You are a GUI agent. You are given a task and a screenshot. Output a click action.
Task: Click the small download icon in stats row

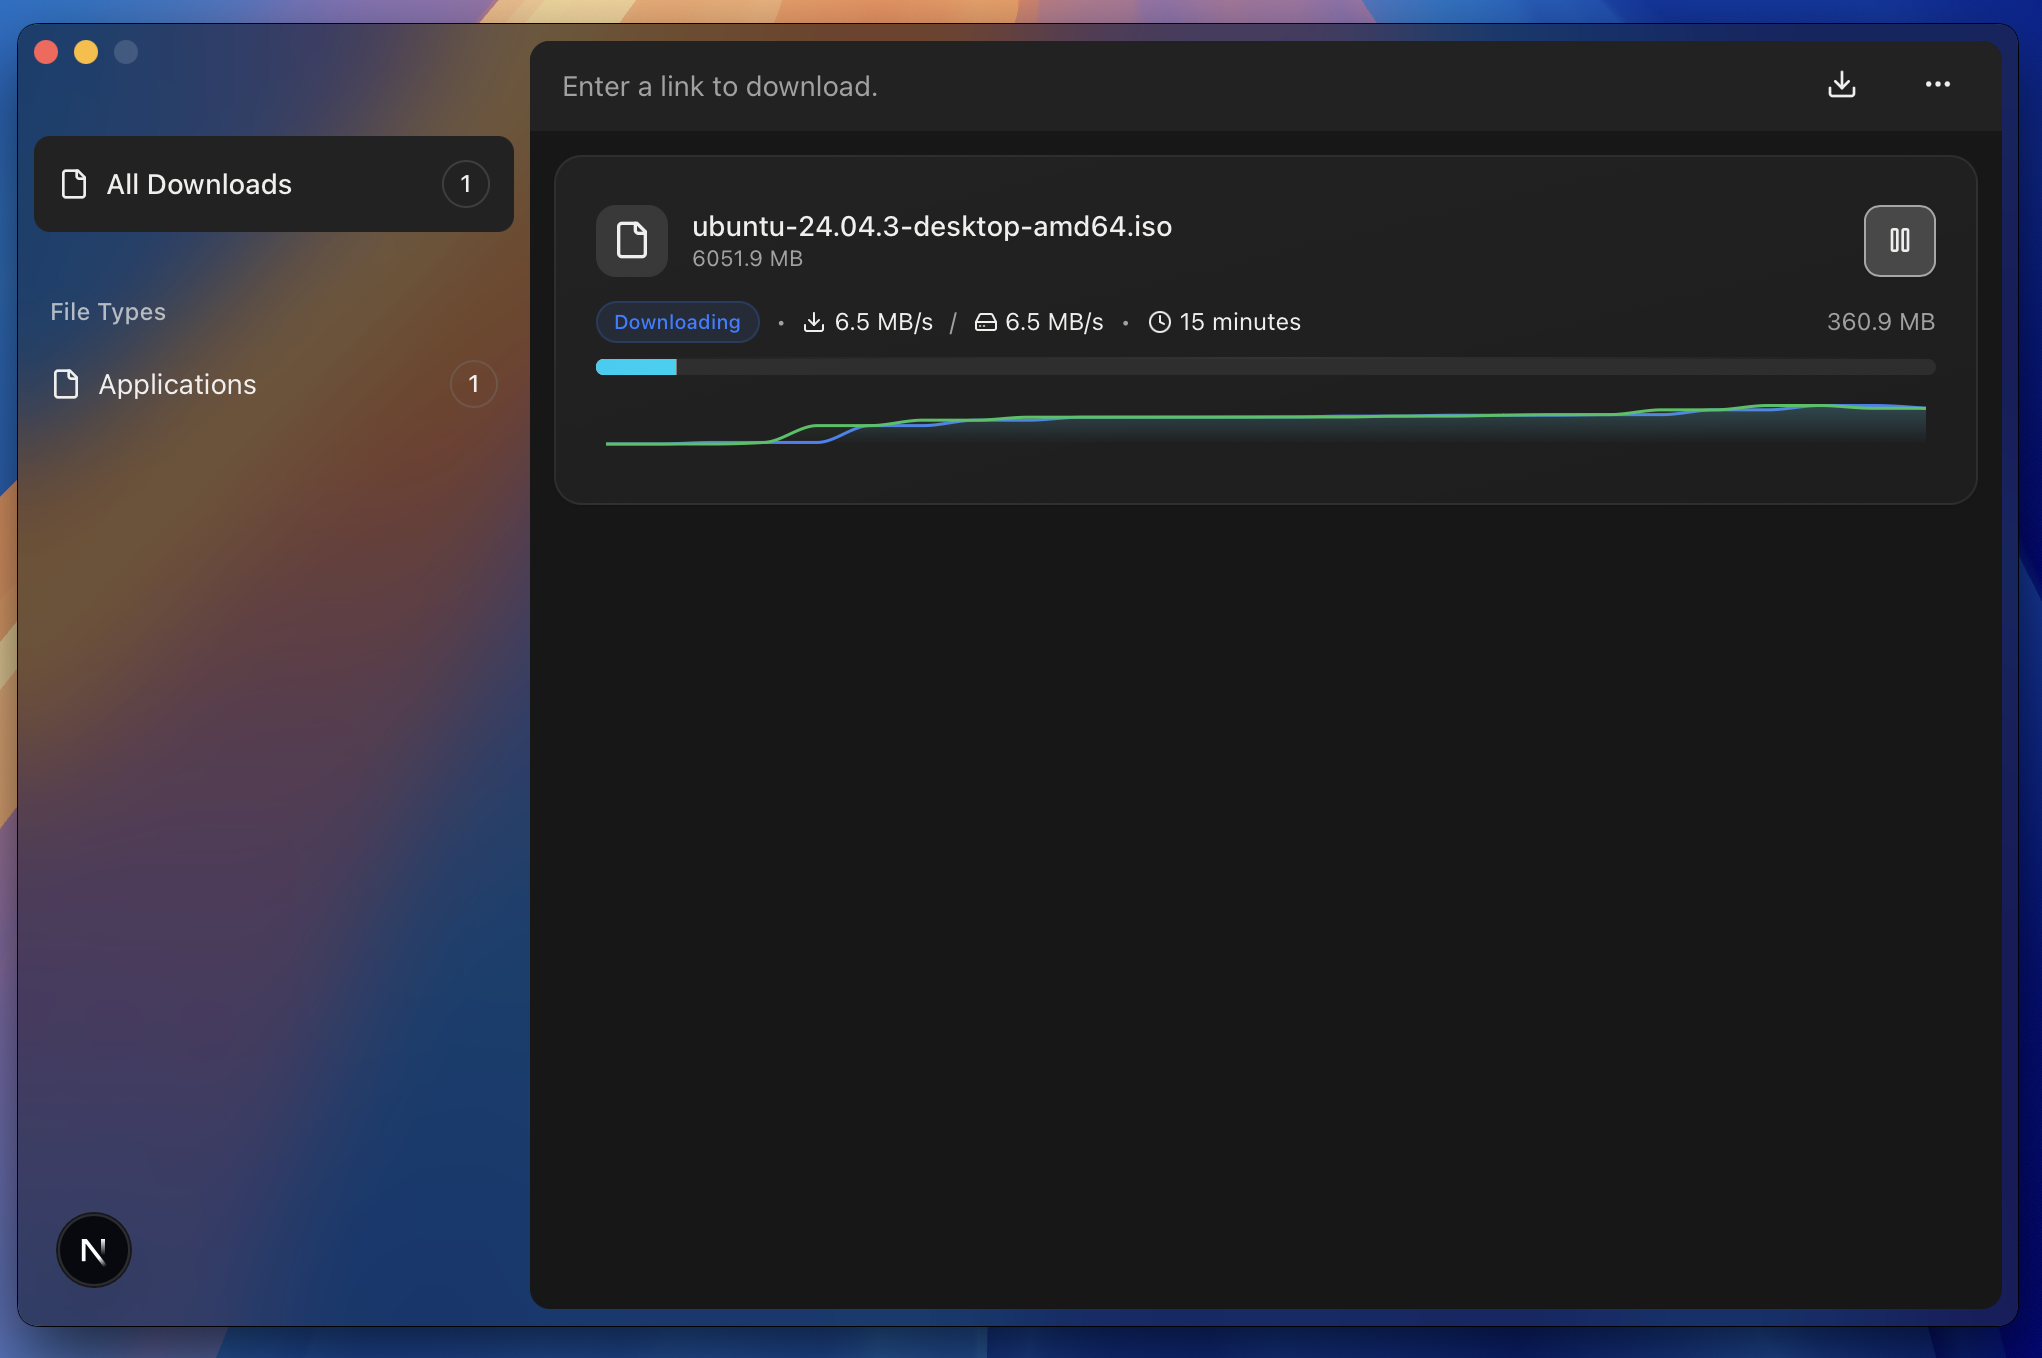pyautogui.click(x=814, y=322)
